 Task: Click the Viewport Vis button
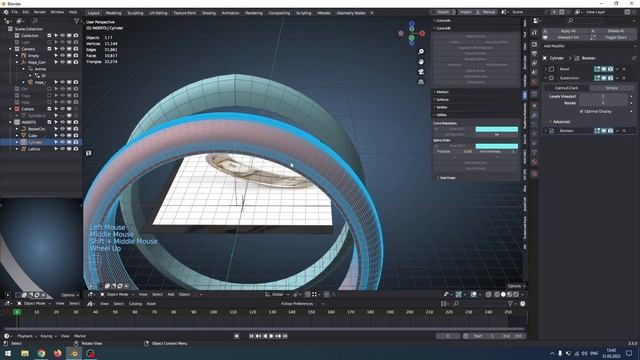tap(565, 38)
